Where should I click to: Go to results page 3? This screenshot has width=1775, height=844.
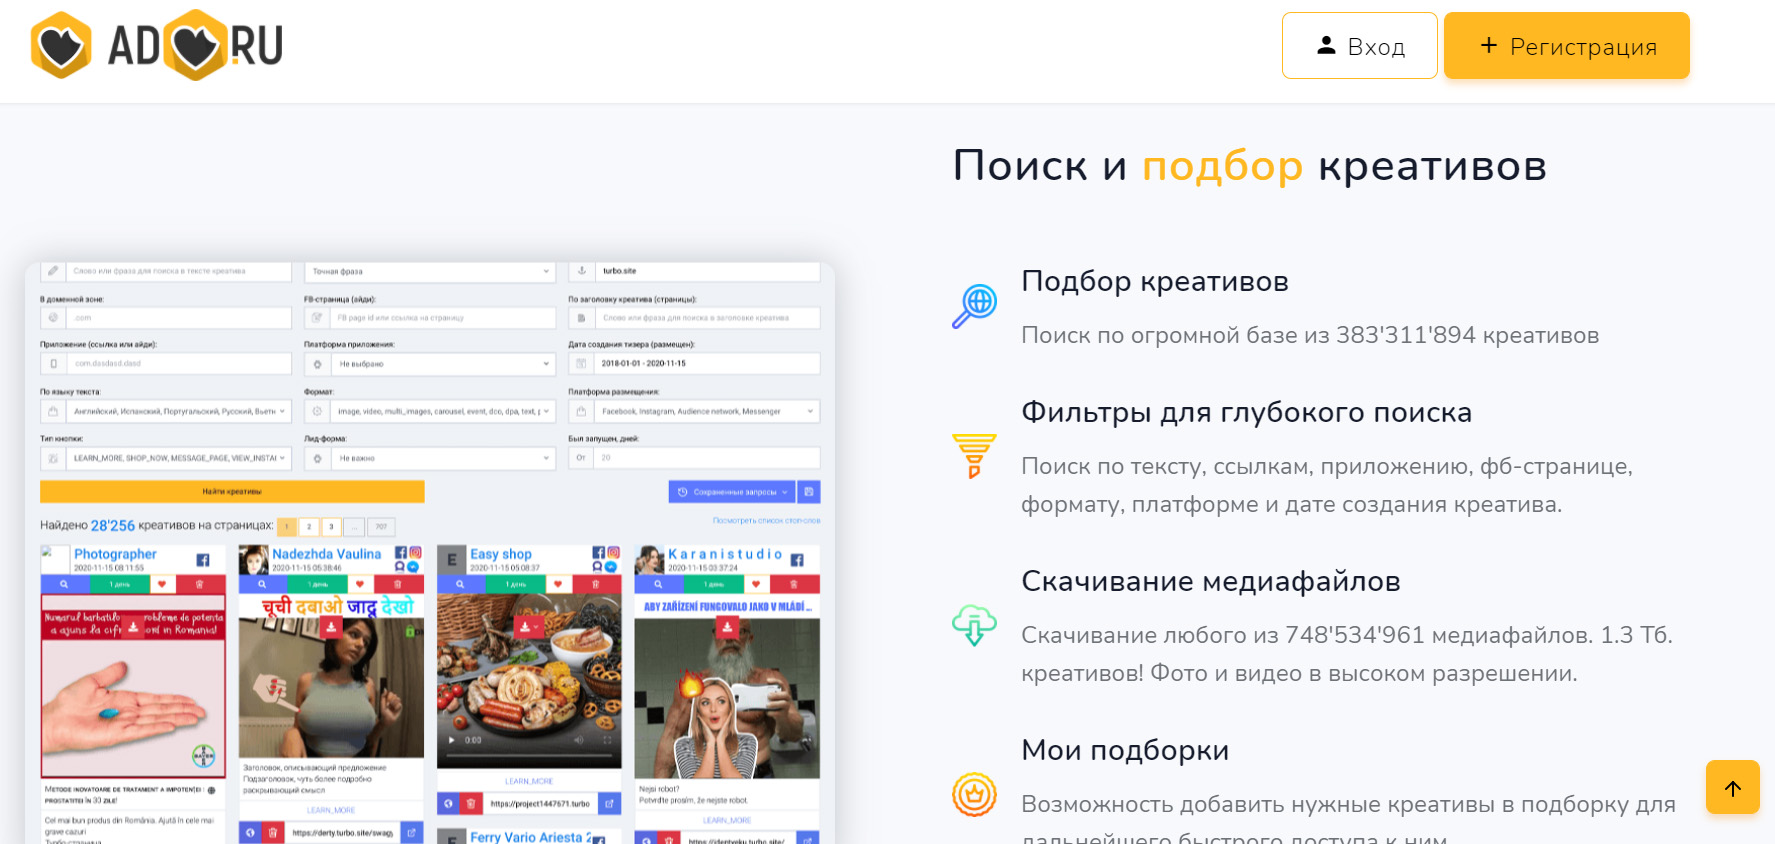tap(331, 526)
